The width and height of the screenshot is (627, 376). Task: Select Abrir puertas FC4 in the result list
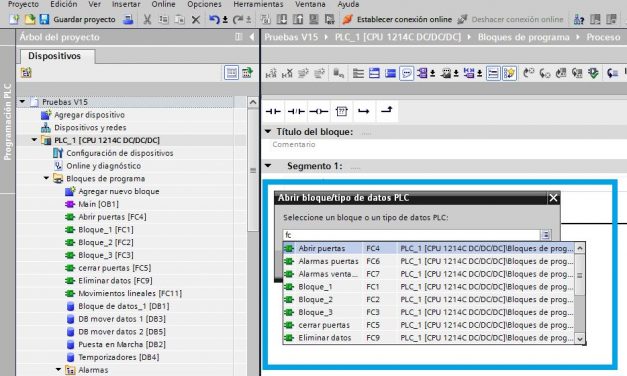(x=428, y=248)
